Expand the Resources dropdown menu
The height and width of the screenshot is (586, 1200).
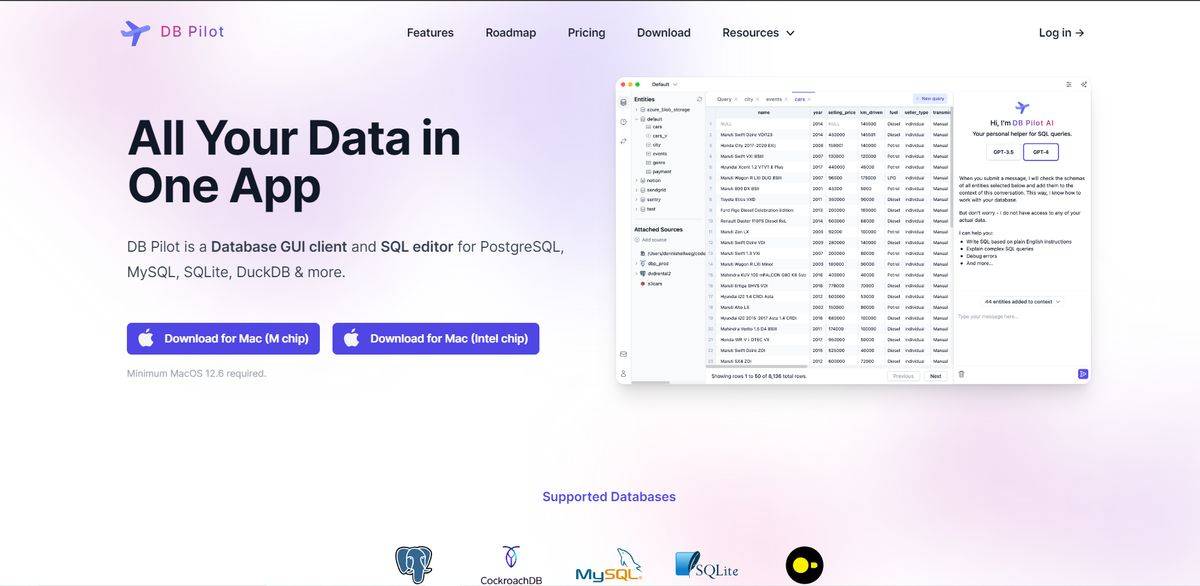click(750, 33)
